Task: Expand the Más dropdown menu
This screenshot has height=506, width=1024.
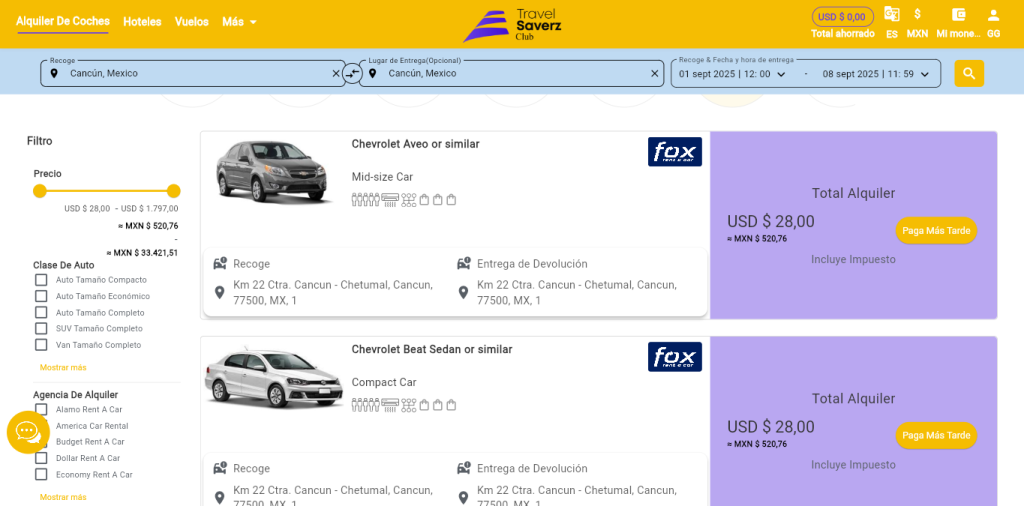Action: click(x=240, y=22)
